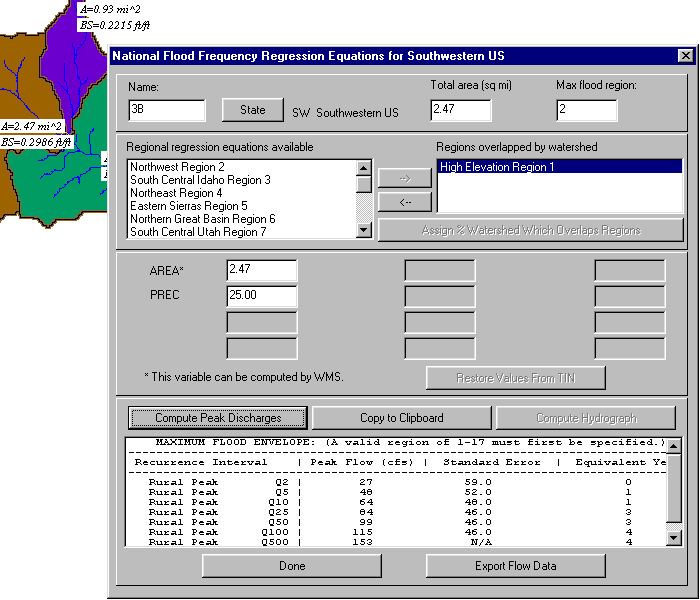700x600 pixels.
Task: Click the Name input field containing 3B
Action: pyautogui.click(x=167, y=110)
